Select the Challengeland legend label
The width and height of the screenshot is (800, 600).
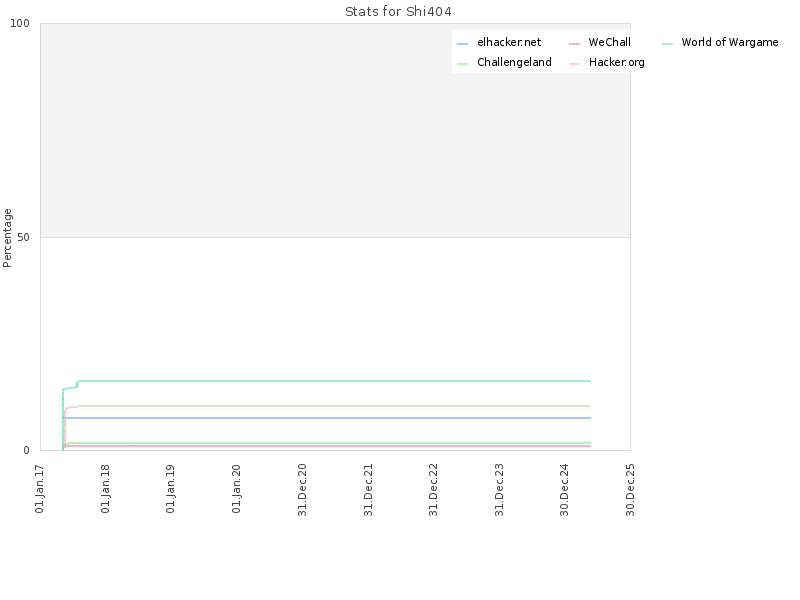(514, 62)
